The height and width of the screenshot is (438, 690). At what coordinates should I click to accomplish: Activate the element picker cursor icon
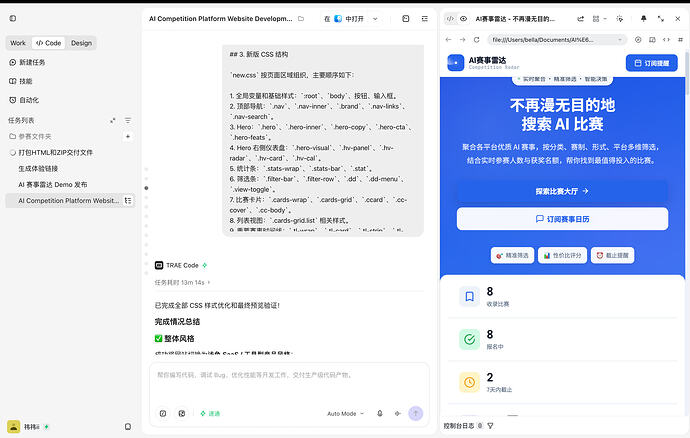(620, 19)
